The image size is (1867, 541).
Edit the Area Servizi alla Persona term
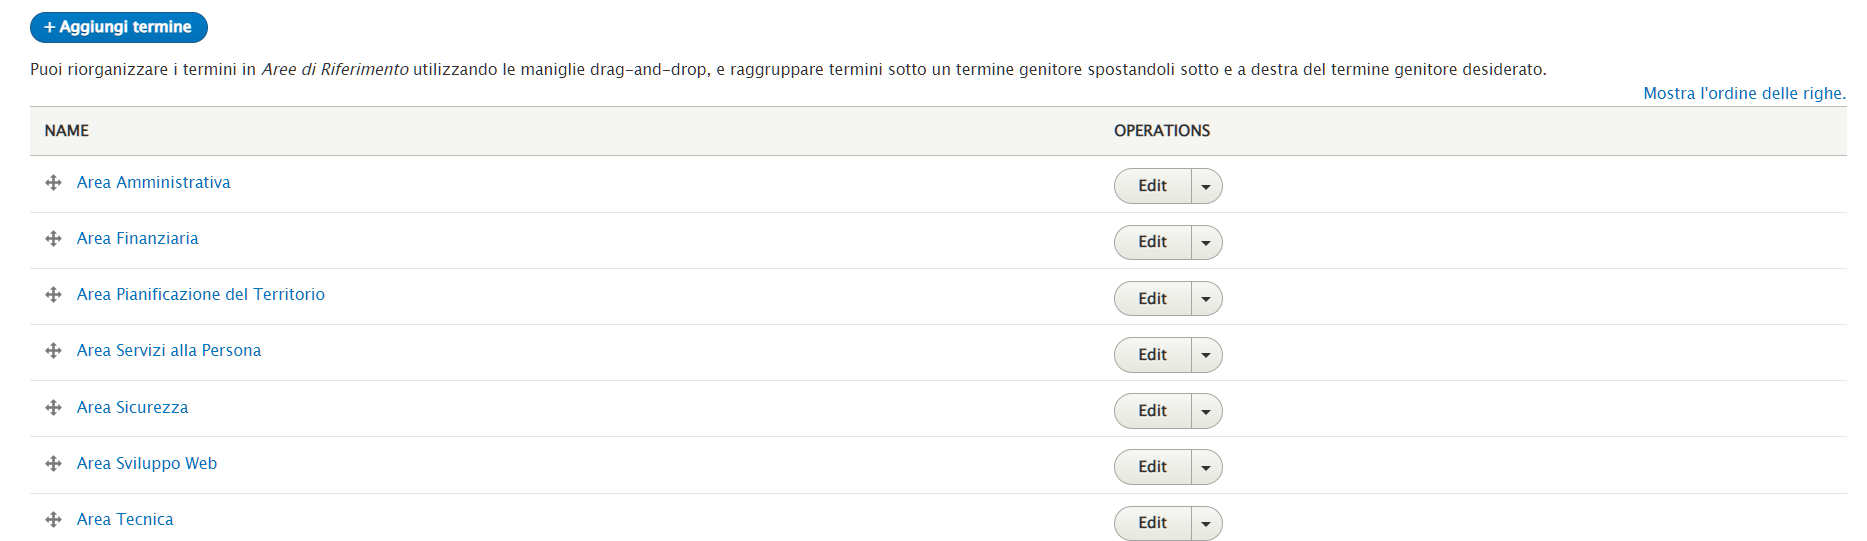[x=1152, y=355]
